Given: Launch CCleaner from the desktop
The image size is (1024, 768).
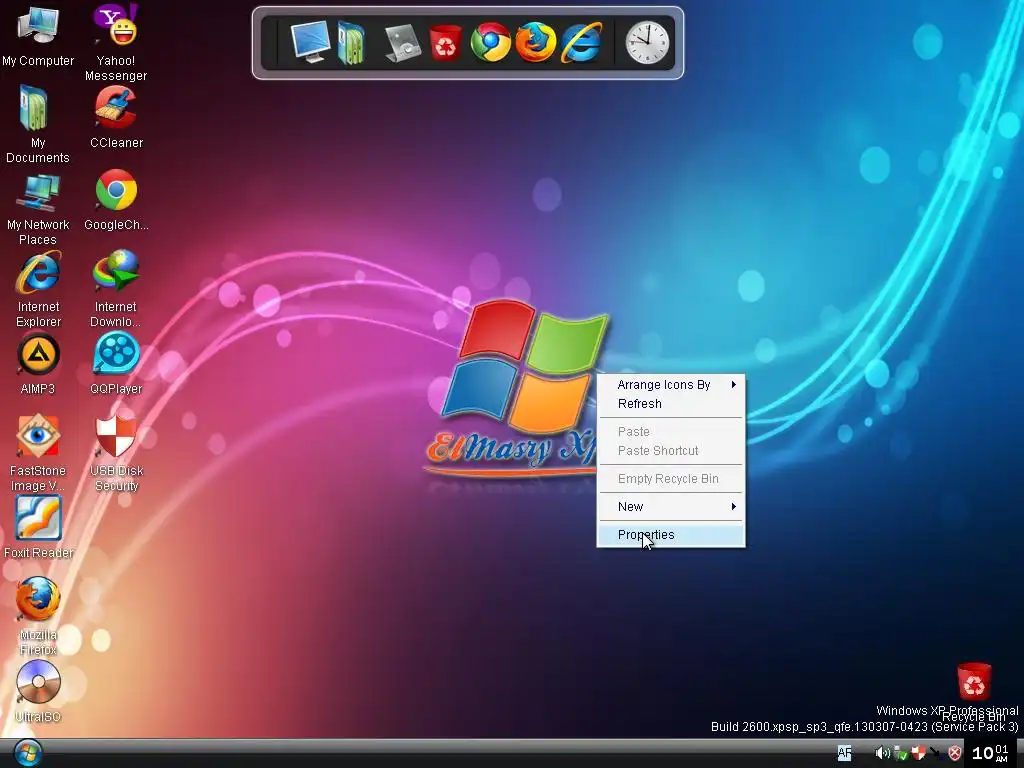Looking at the screenshot, I should (116, 118).
